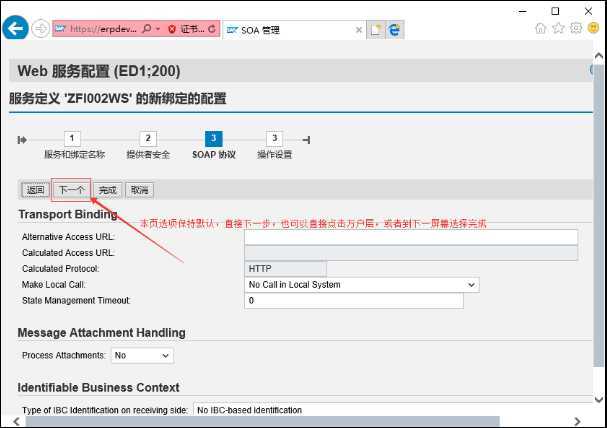The height and width of the screenshot is (428, 607).
Task: Click the Edge browser icon beside tabs
Action: click(394, 30)
